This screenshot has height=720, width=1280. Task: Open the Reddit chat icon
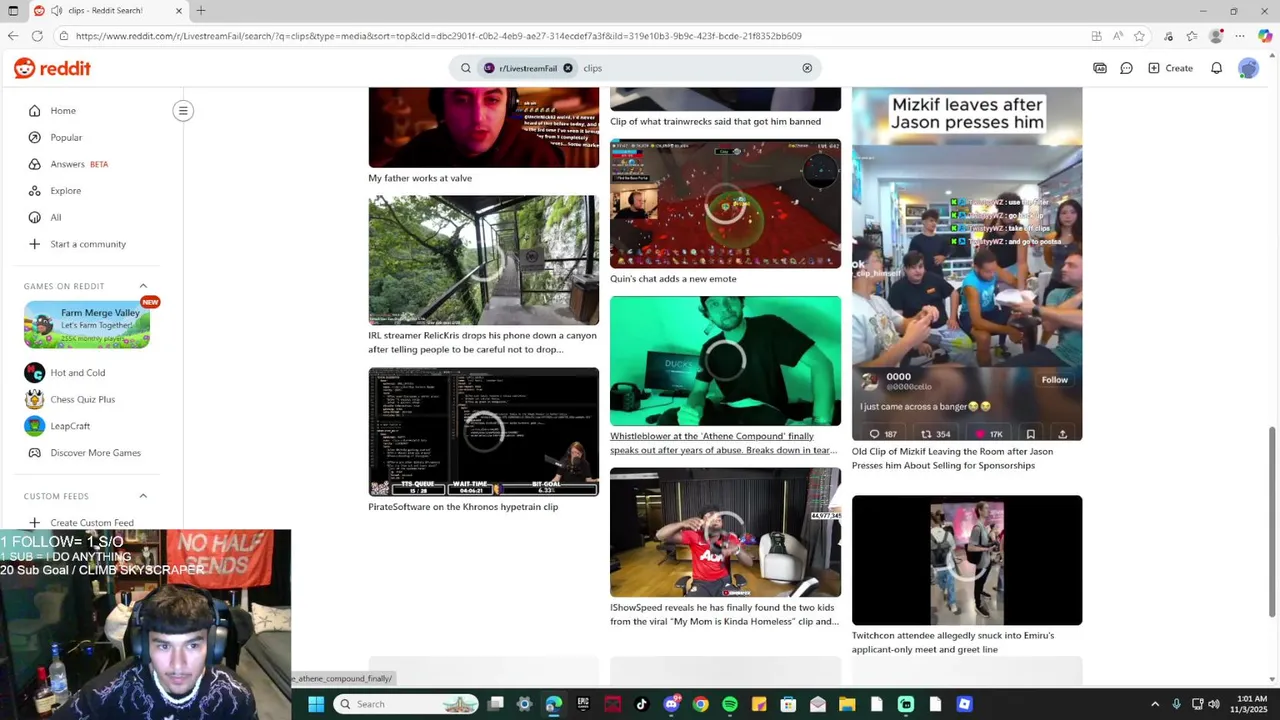[x=1126, y=68]
